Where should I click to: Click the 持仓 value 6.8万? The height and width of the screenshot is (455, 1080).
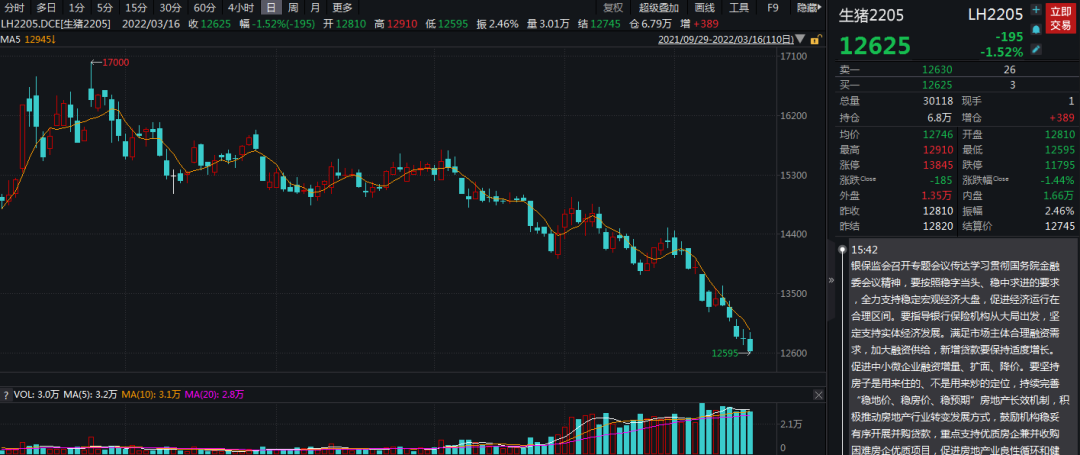pyautogui.click(x=939, y=117)
